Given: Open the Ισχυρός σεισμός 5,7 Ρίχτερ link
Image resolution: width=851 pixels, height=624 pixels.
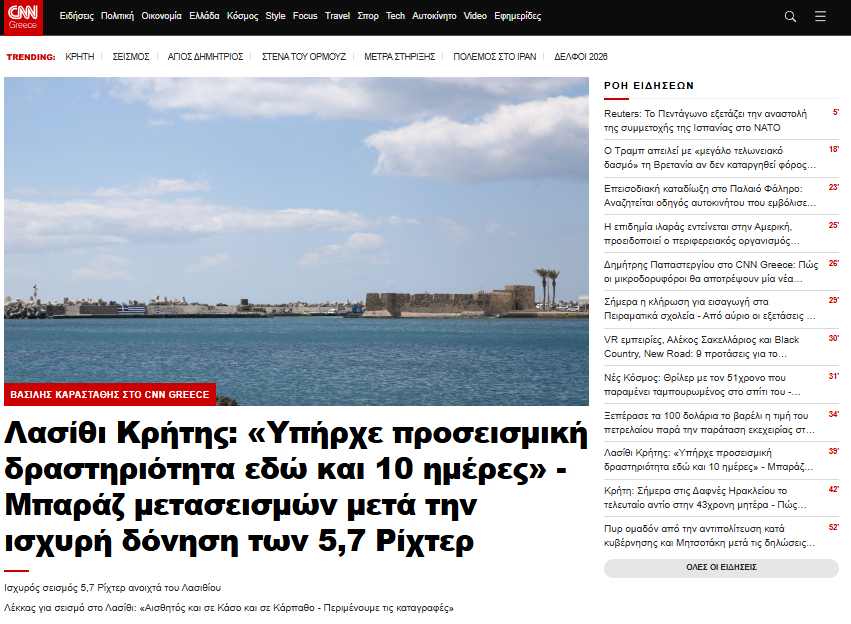Looking at the screenshot, I should (x=112, y=587).
